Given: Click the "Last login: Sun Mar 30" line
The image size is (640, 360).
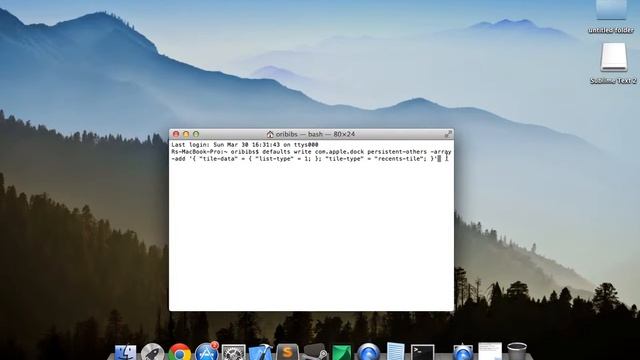Looking at the screenshot, I should click(244, 144).
